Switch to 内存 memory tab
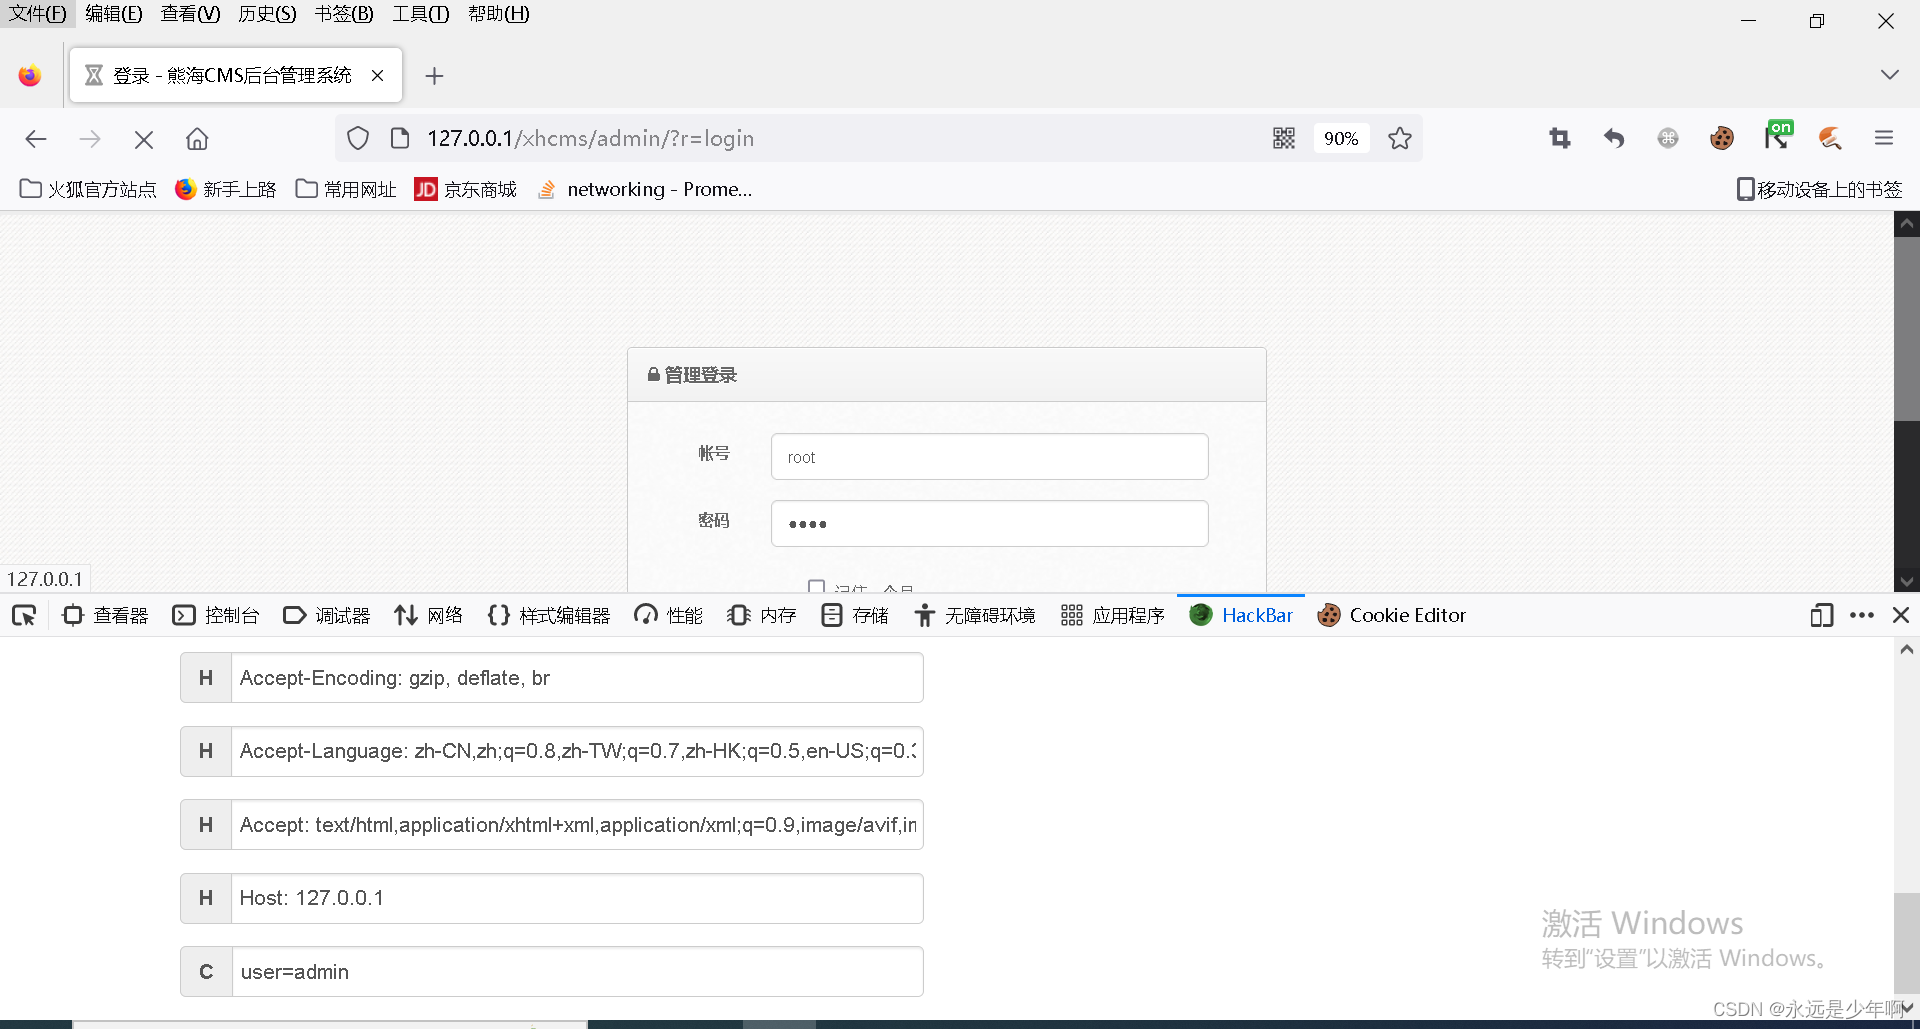 (x=761, y=615)
